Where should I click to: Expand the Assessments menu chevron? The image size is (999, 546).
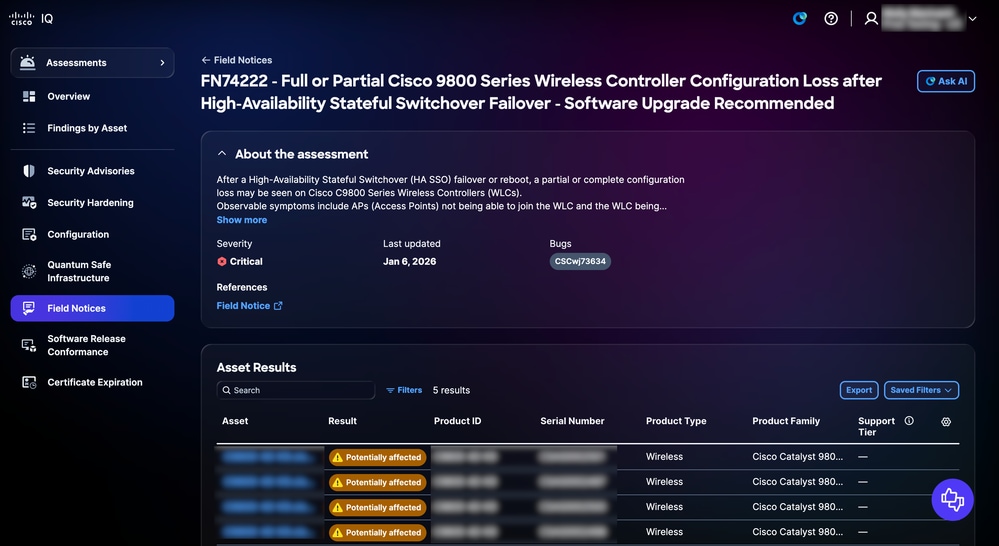[x=162, y=62]
